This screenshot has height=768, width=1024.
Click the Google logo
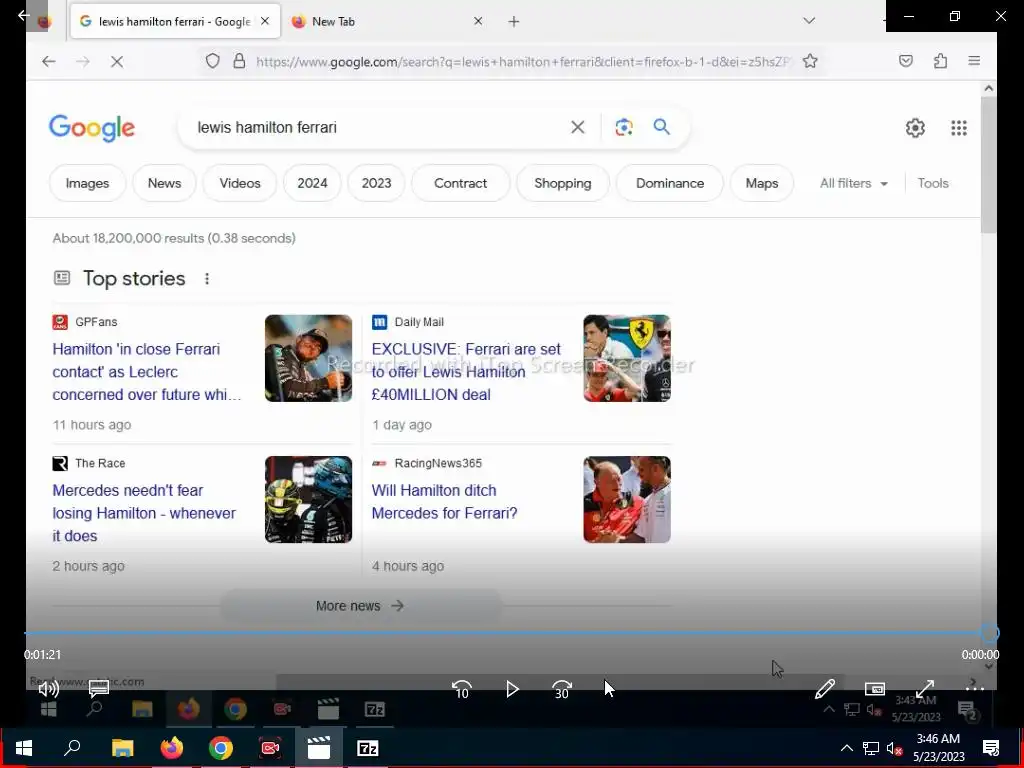point(92,128)
